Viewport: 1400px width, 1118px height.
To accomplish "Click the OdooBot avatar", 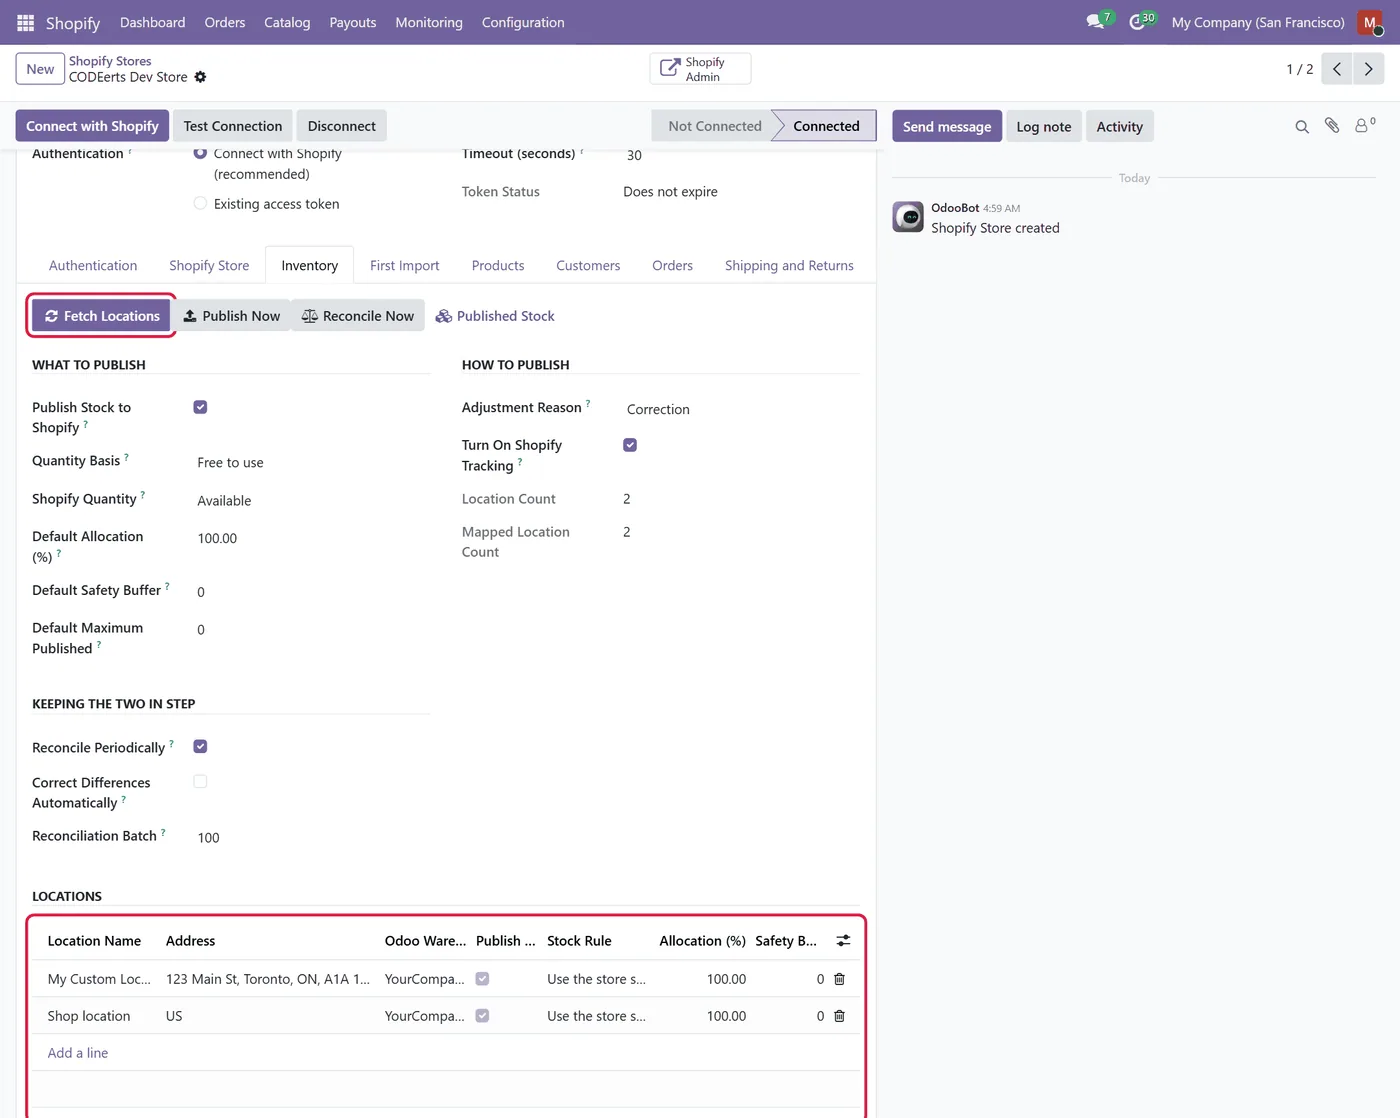I will point(908,217).
